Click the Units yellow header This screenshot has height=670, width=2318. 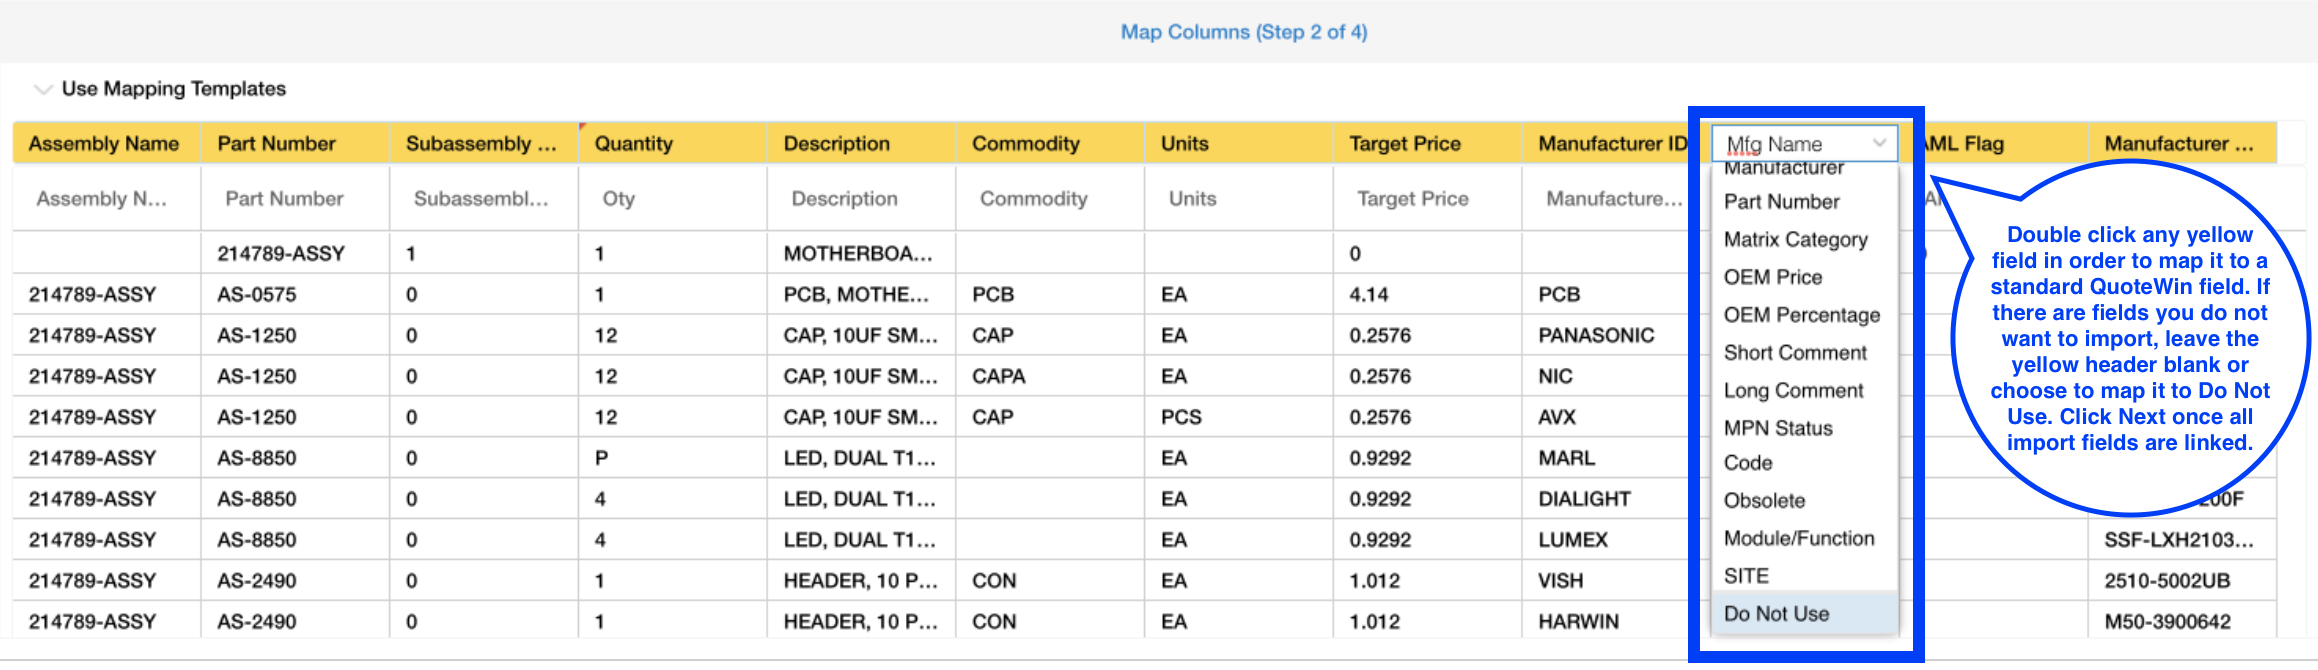pyautogui.click(x=1238, y=143)
